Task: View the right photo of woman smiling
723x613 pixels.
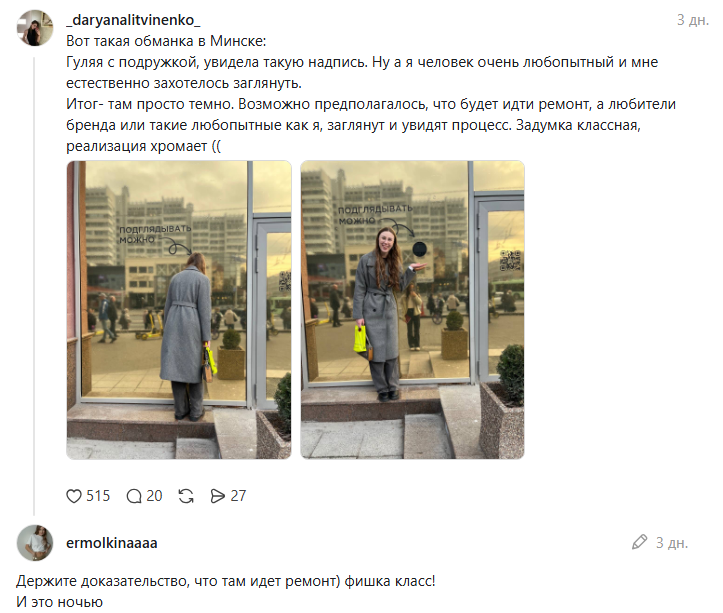Action: point(412,309)
